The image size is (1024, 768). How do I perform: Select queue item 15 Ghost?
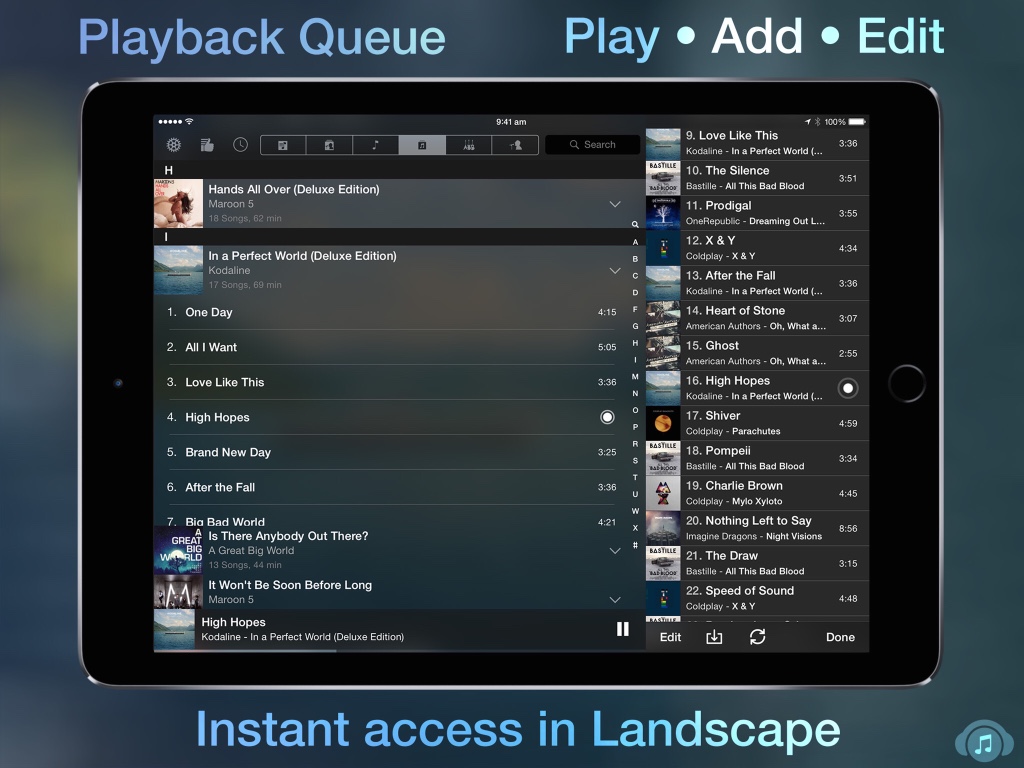click(758, 353)
